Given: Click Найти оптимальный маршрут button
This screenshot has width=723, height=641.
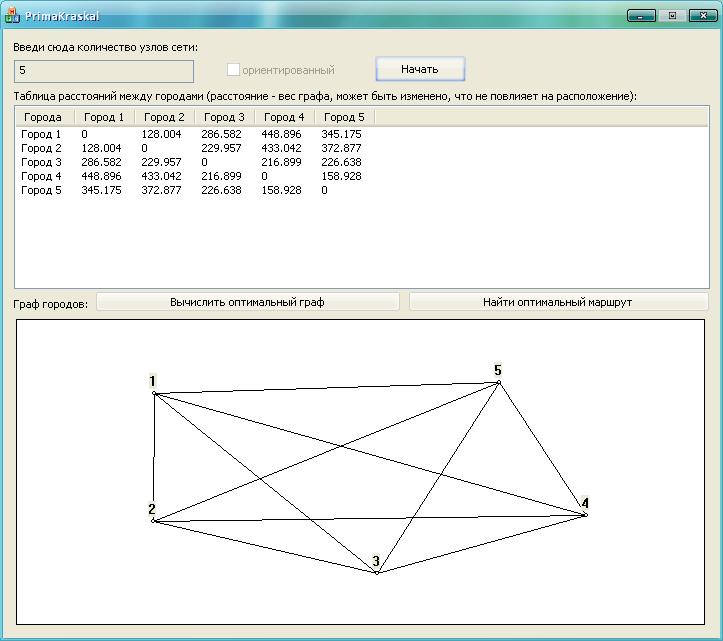Looking at the screenshot, I should pos(558,302).
